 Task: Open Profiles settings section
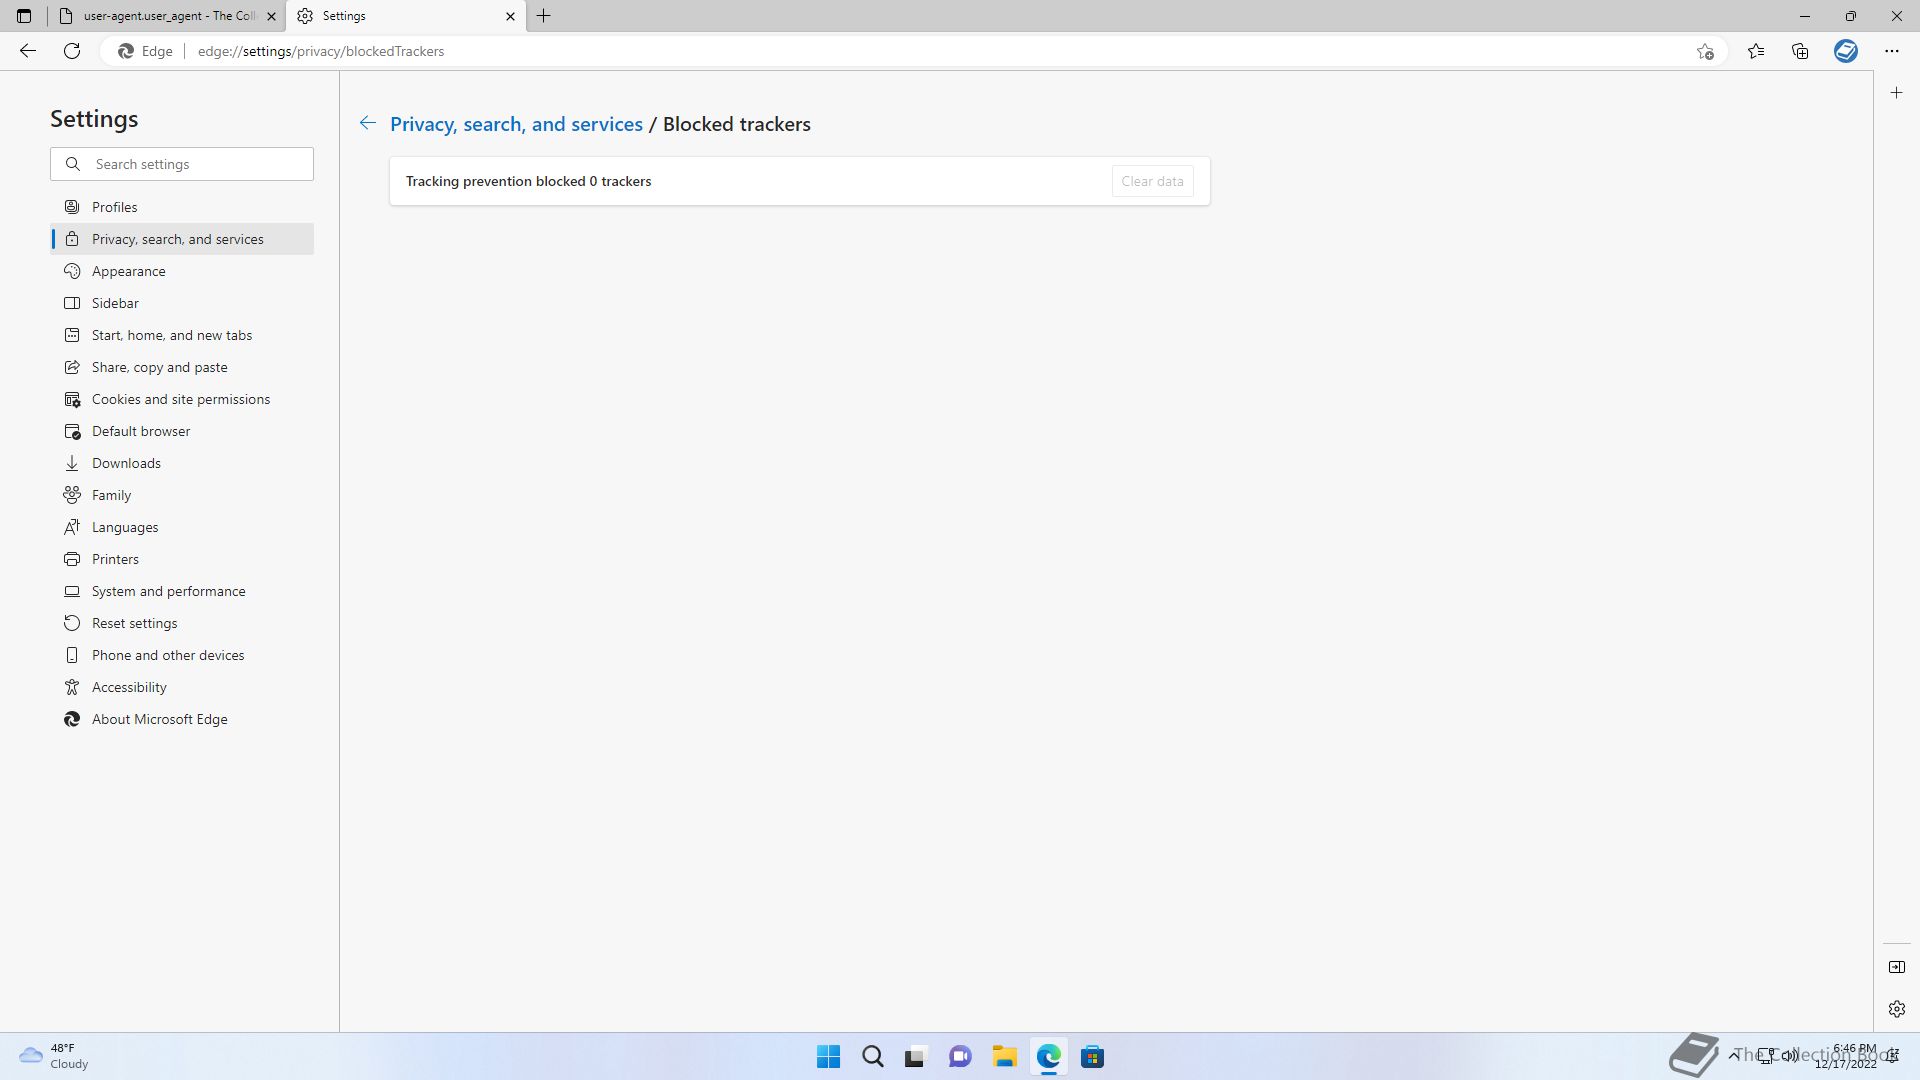click(182, 207)
